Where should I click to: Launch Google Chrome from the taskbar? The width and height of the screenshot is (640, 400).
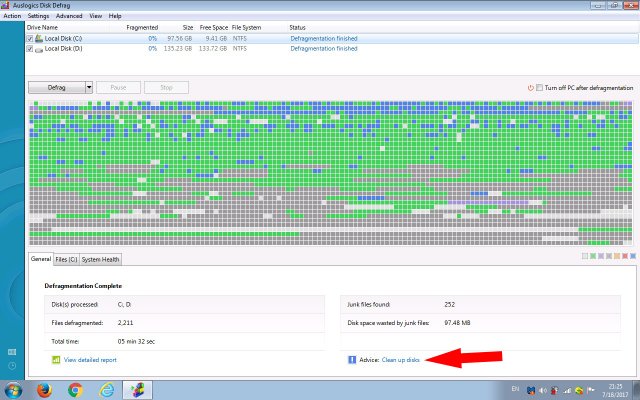[75, 390]
